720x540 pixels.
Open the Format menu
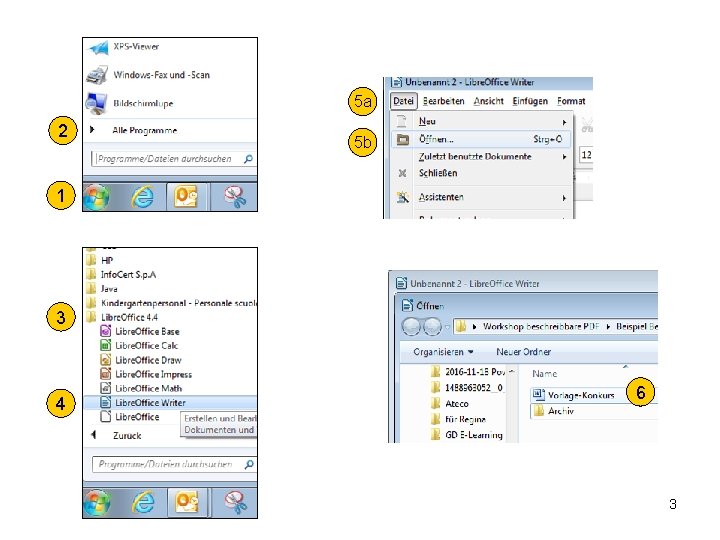tap(571, 101)
